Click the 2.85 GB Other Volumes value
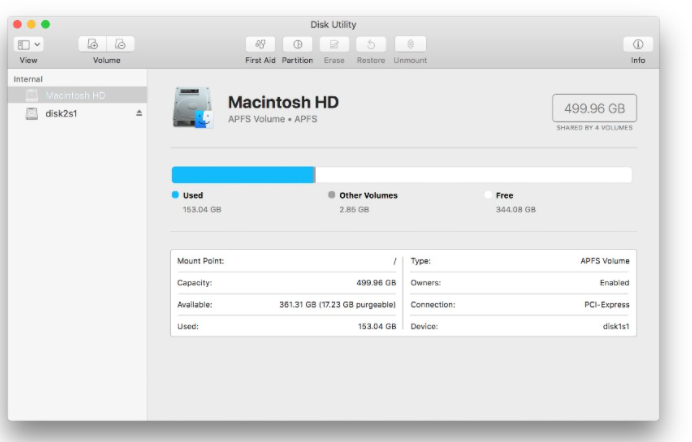 (354, 210)
